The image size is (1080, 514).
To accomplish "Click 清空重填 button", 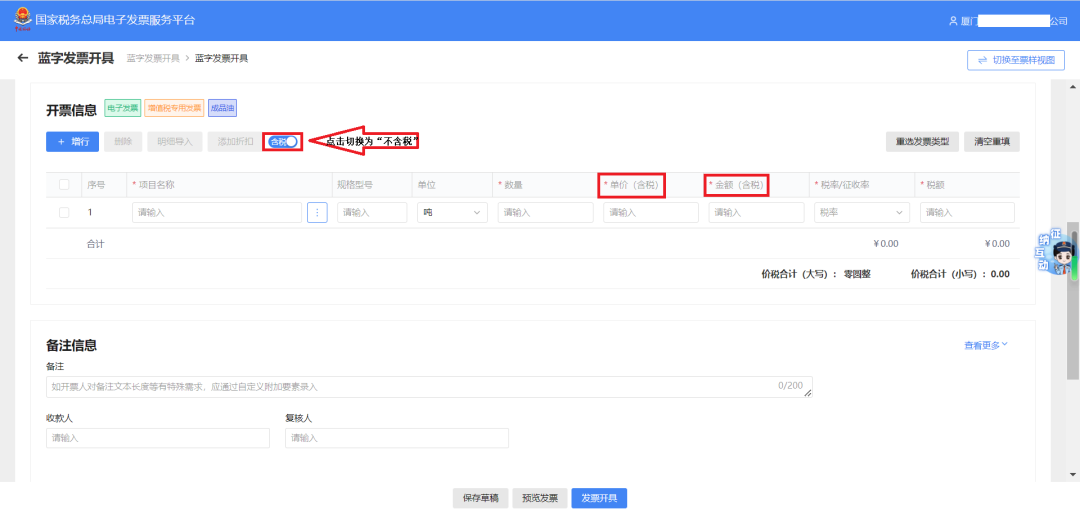I will [x=992, y=142].
